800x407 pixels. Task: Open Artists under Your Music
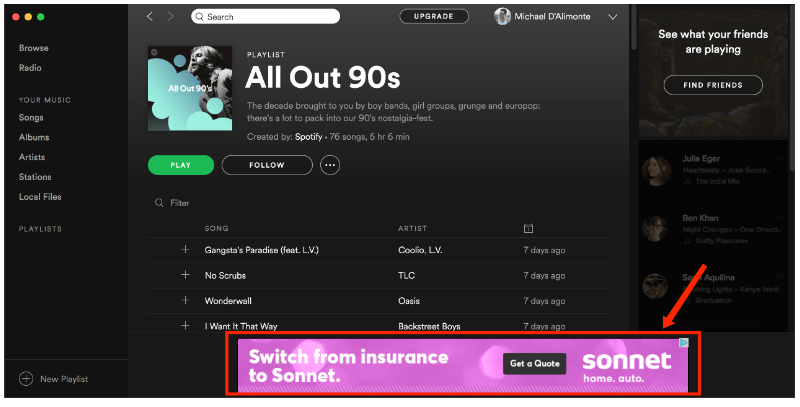32,157
